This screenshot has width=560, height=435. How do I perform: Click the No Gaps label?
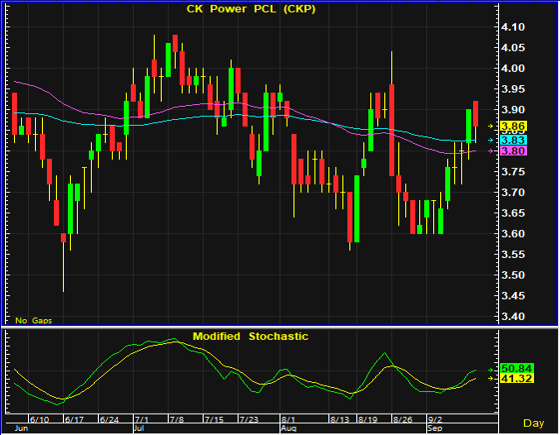pos(34,320)
